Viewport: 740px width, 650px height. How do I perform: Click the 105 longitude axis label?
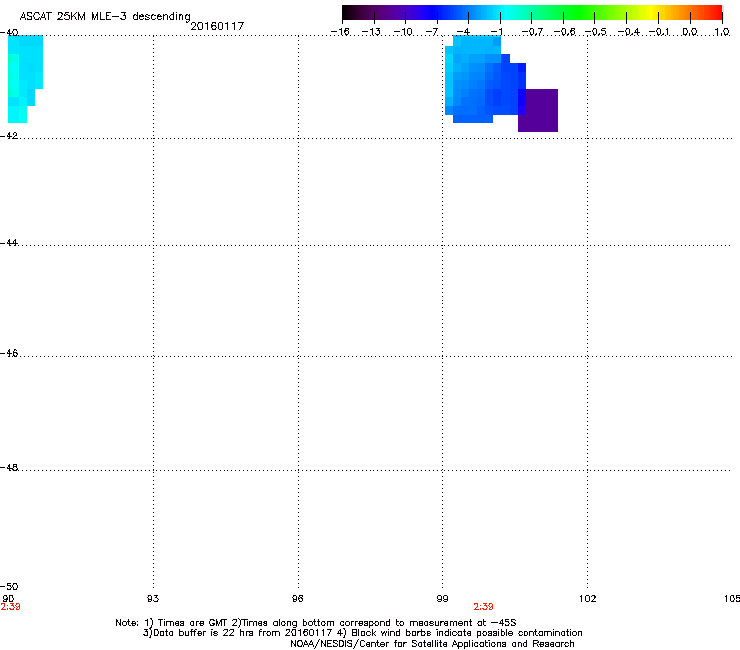pos(732,599)
